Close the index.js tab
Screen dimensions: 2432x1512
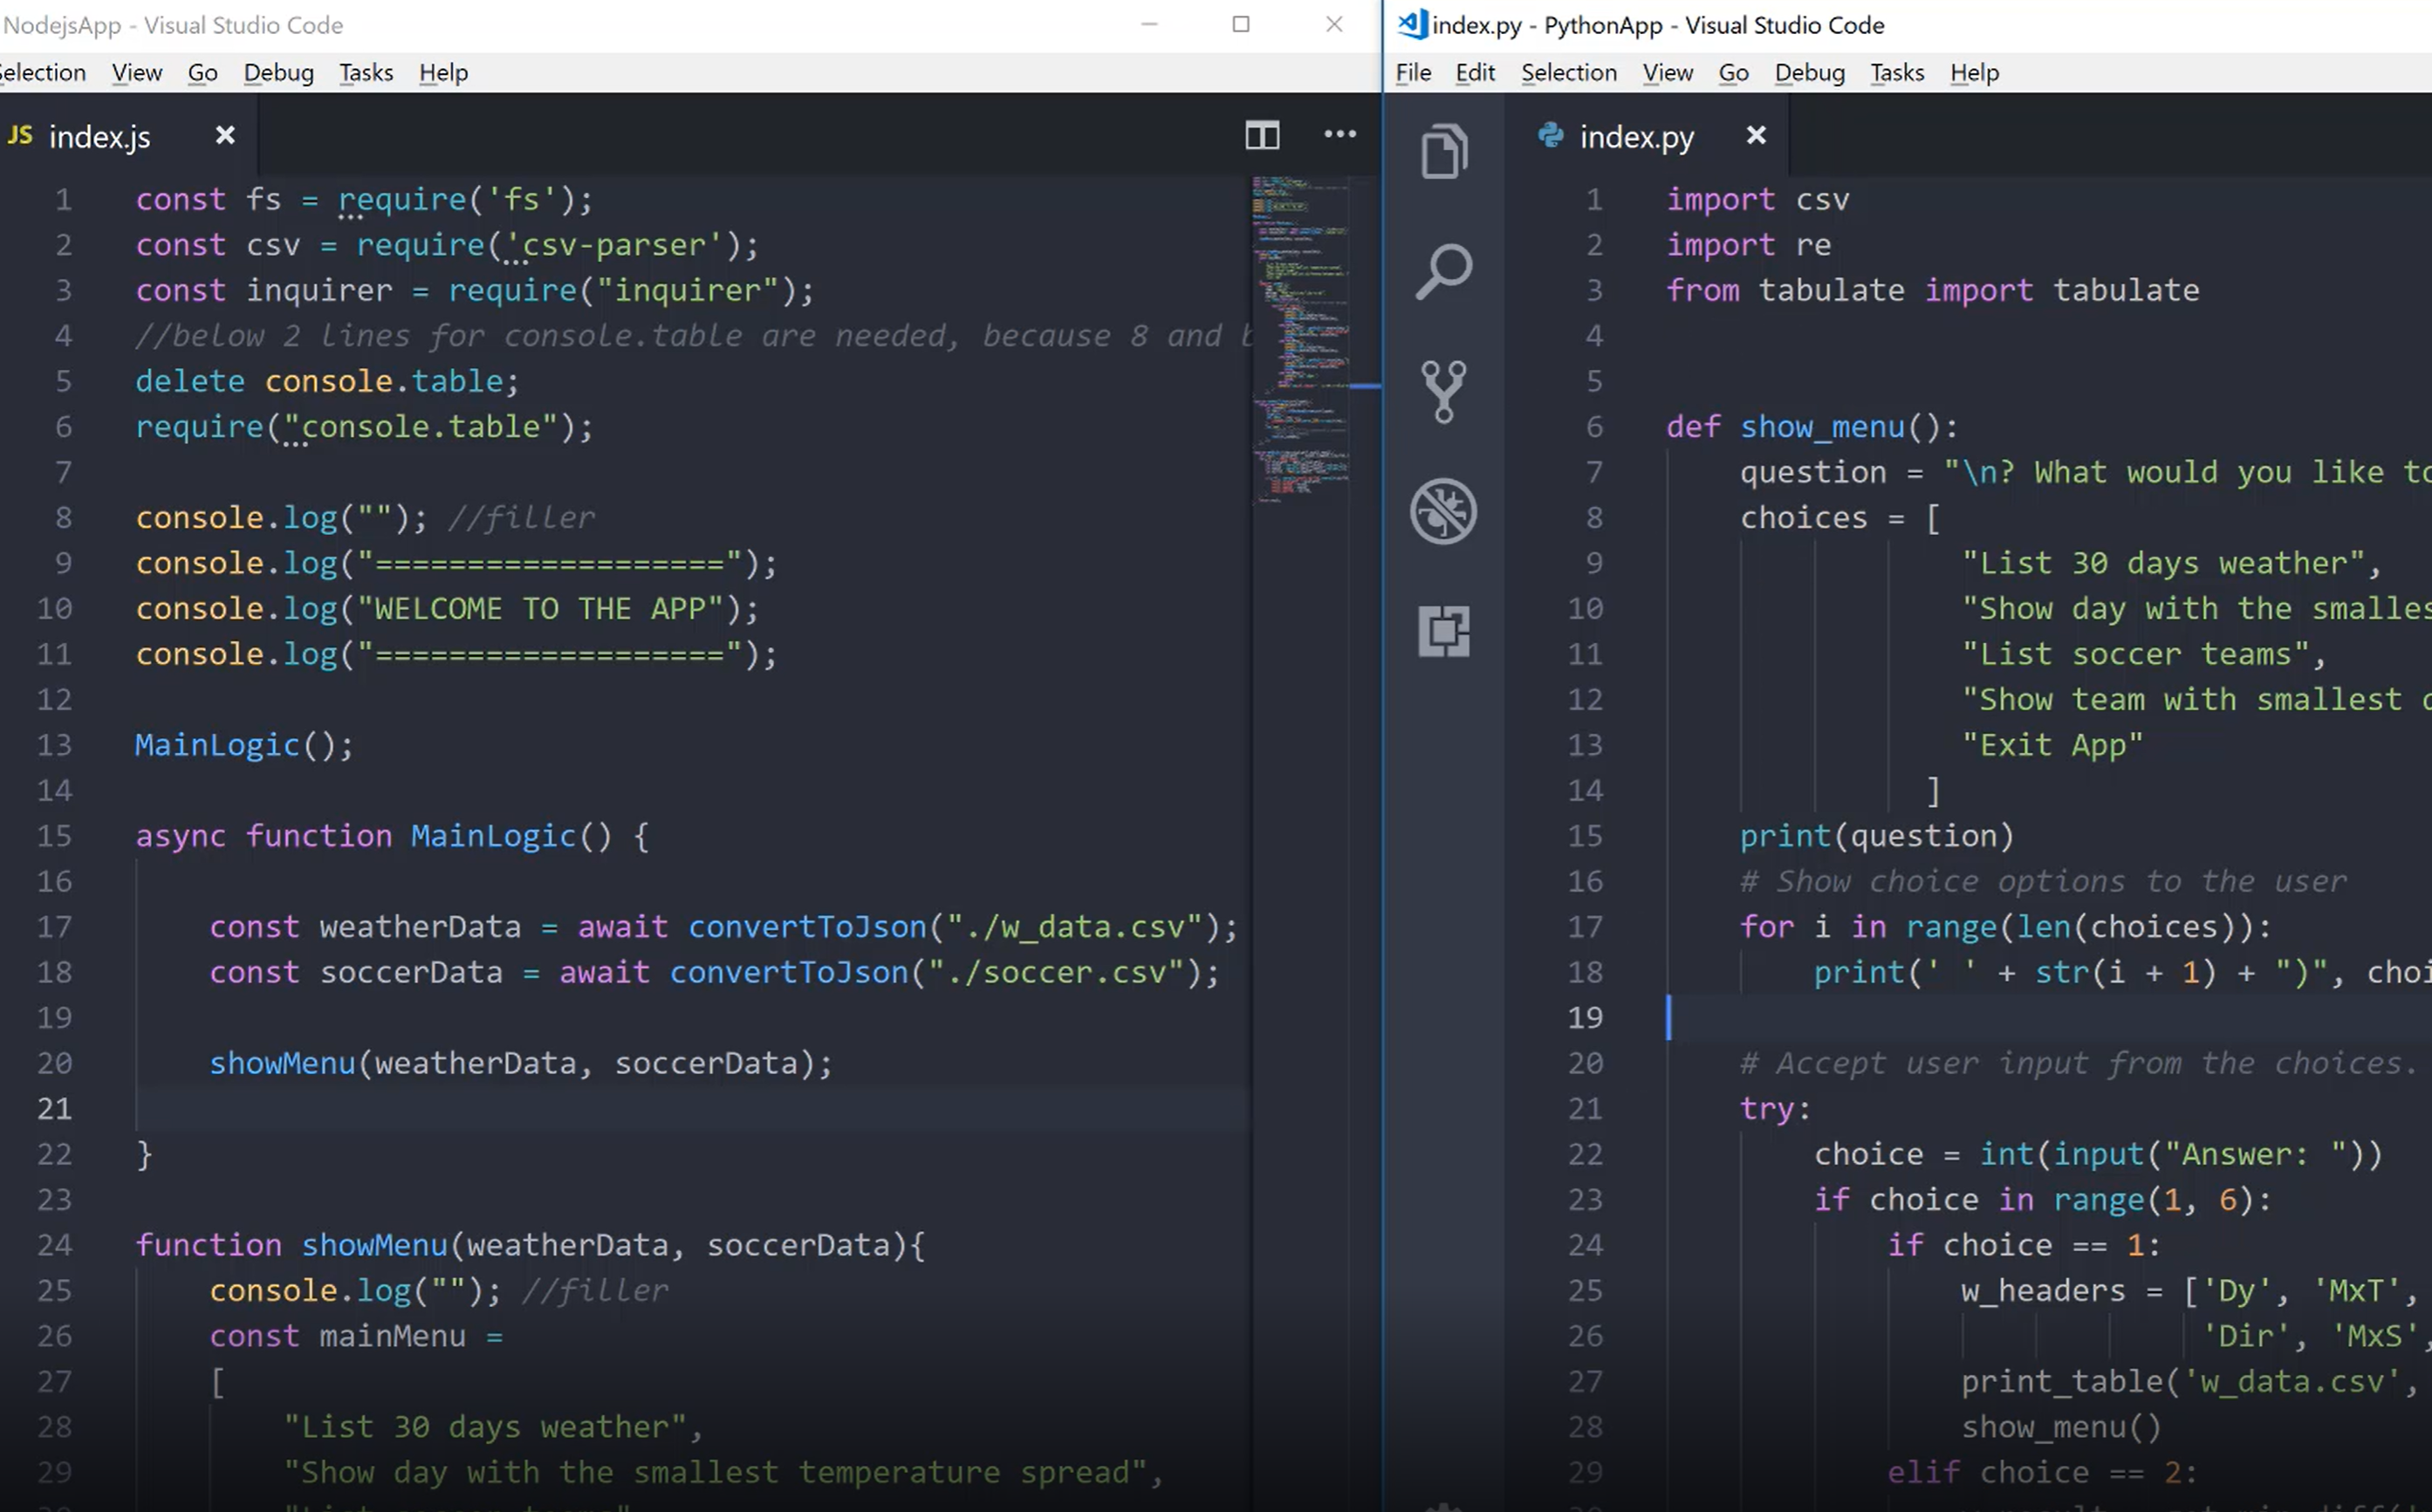coord(225,135)
